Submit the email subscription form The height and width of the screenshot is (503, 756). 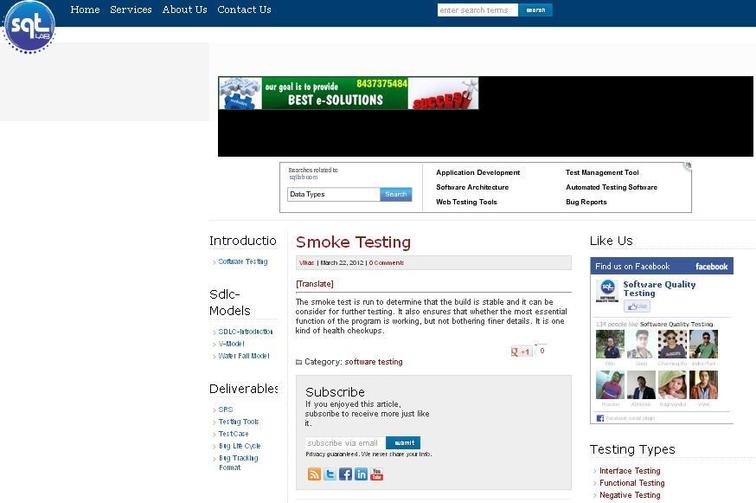point(403,443)
